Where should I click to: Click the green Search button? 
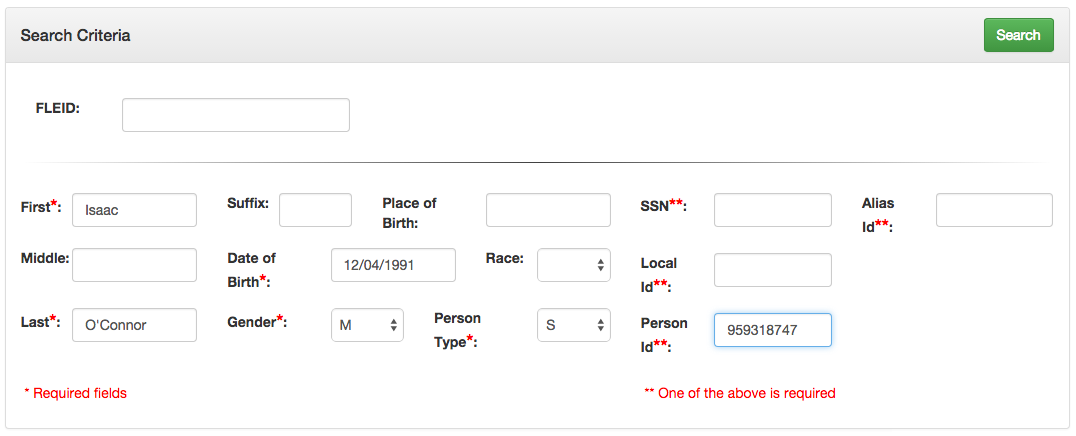point(1018,35)
